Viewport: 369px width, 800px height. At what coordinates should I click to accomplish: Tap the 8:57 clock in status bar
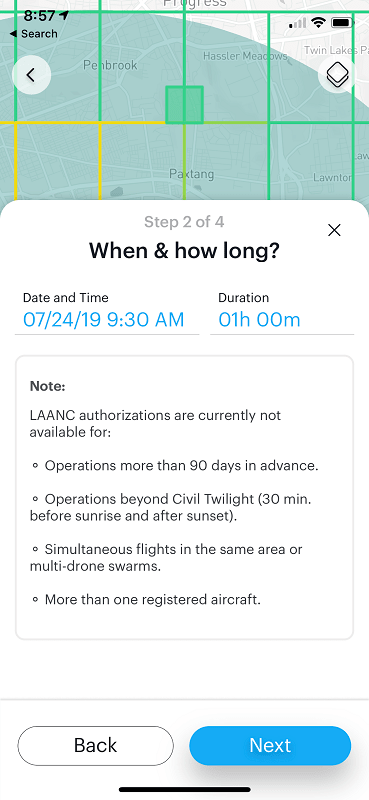pyautogui.click(x=41, y=16)
